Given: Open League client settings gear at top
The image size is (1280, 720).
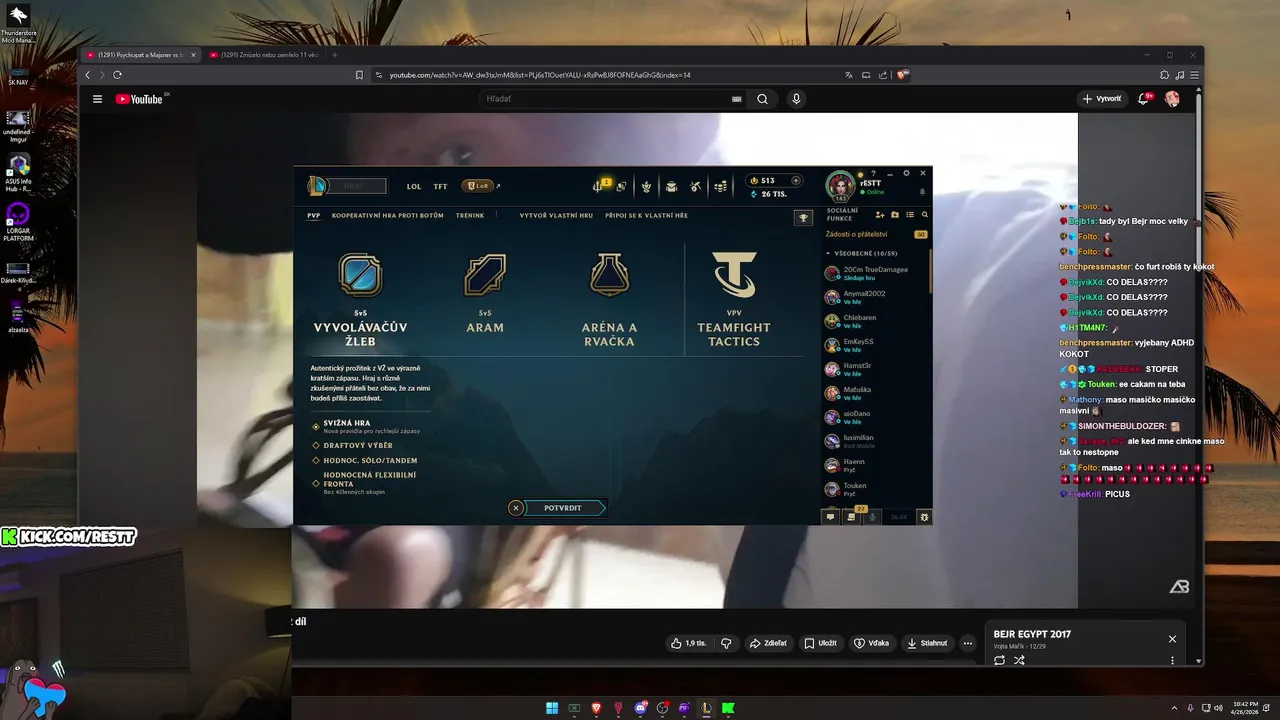Looking at the screenshot, I should [907, 173].
